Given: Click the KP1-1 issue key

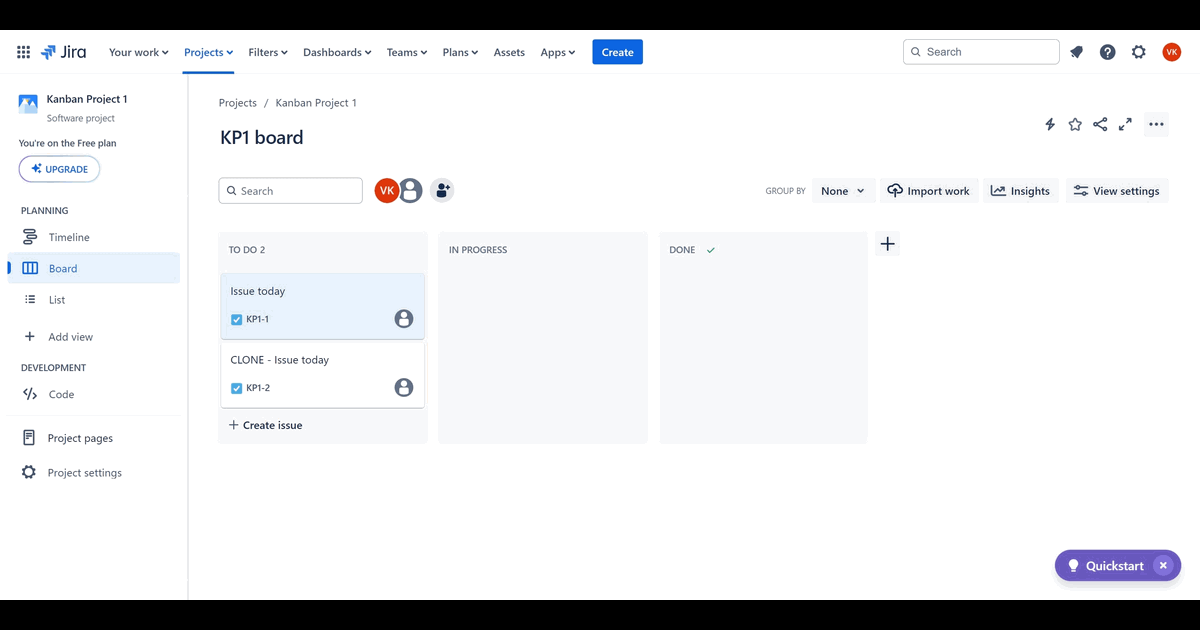Looking at the screenshot, I should [257, 320].
